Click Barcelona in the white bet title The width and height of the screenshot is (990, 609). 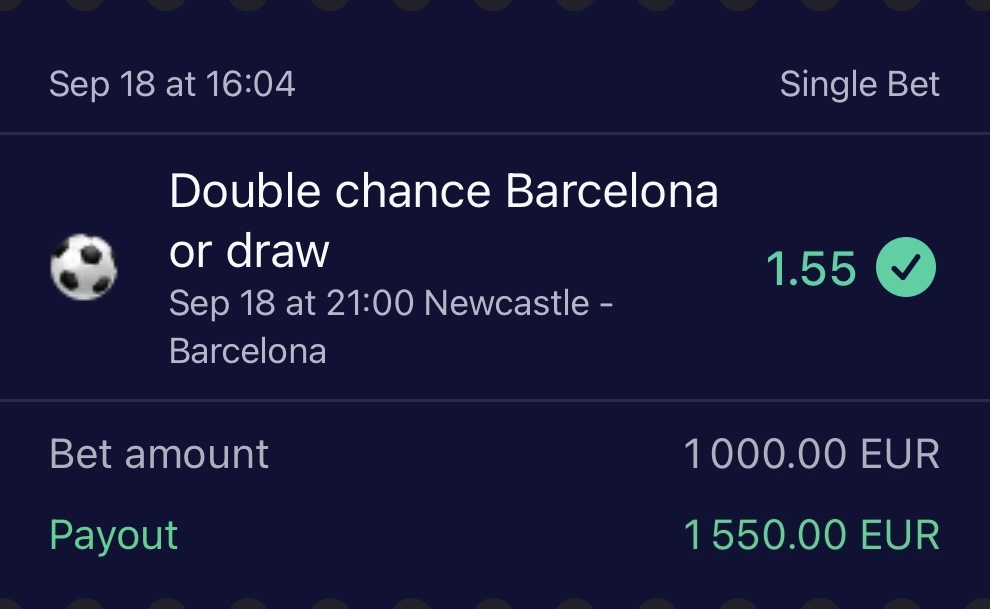(612, 191)
